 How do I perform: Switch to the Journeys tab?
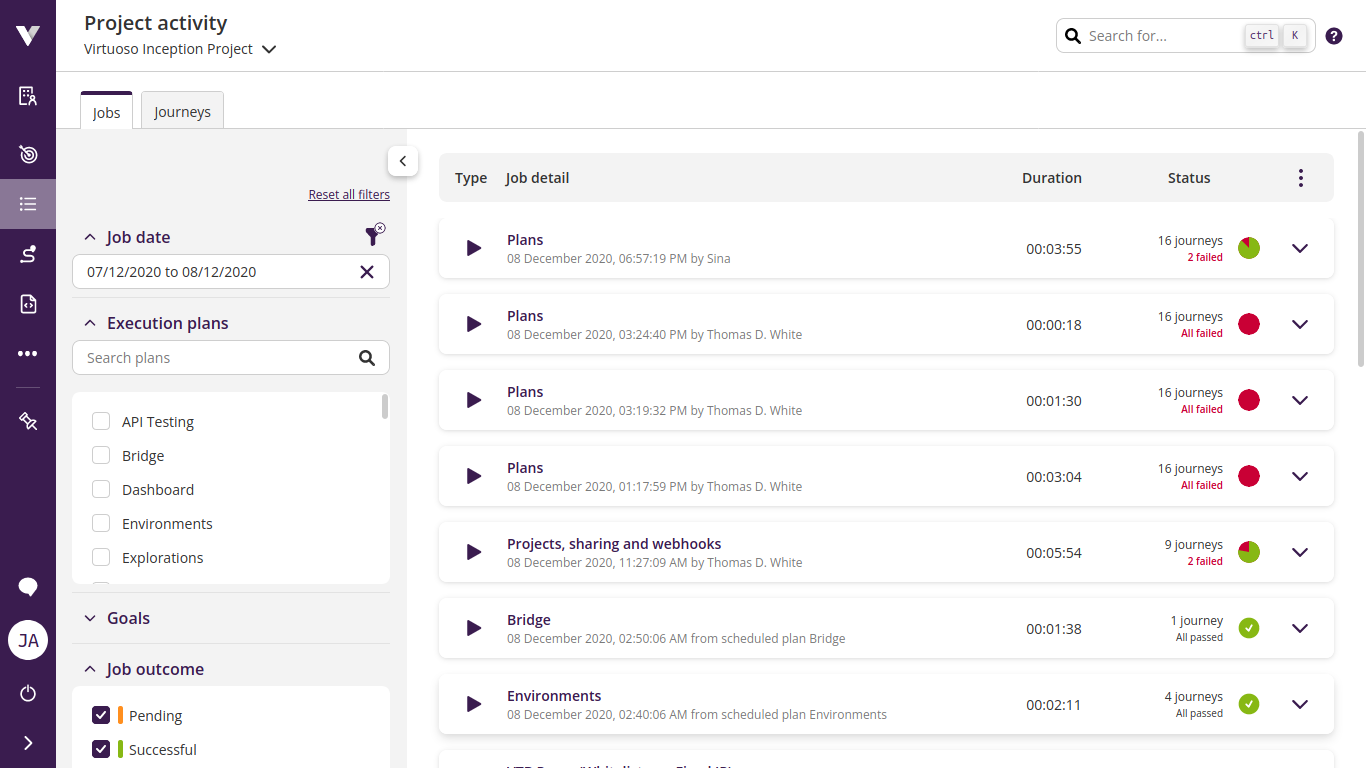(182, 111)
